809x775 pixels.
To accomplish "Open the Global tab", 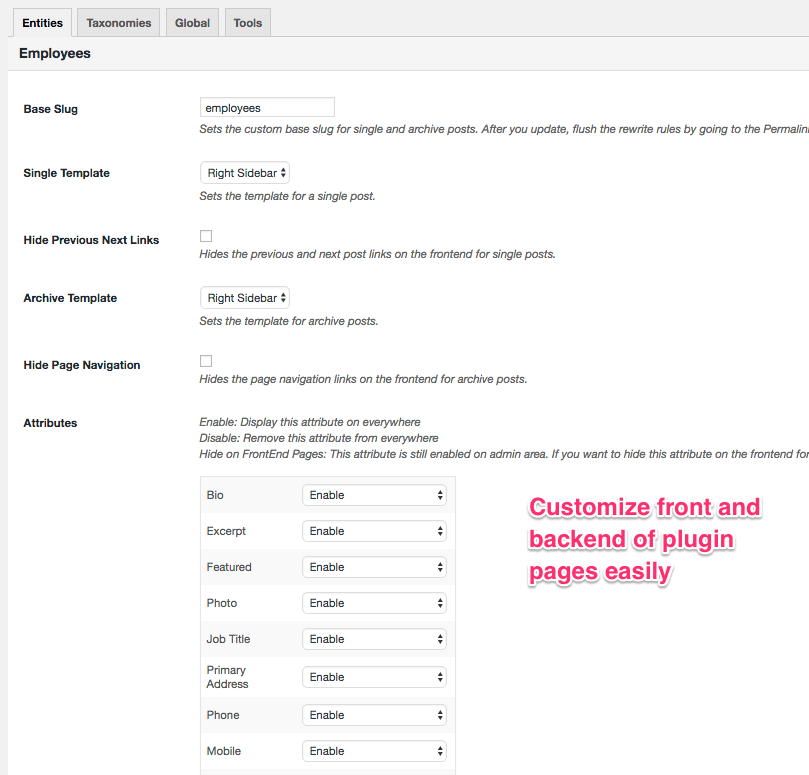I will (x=192, y=23).
